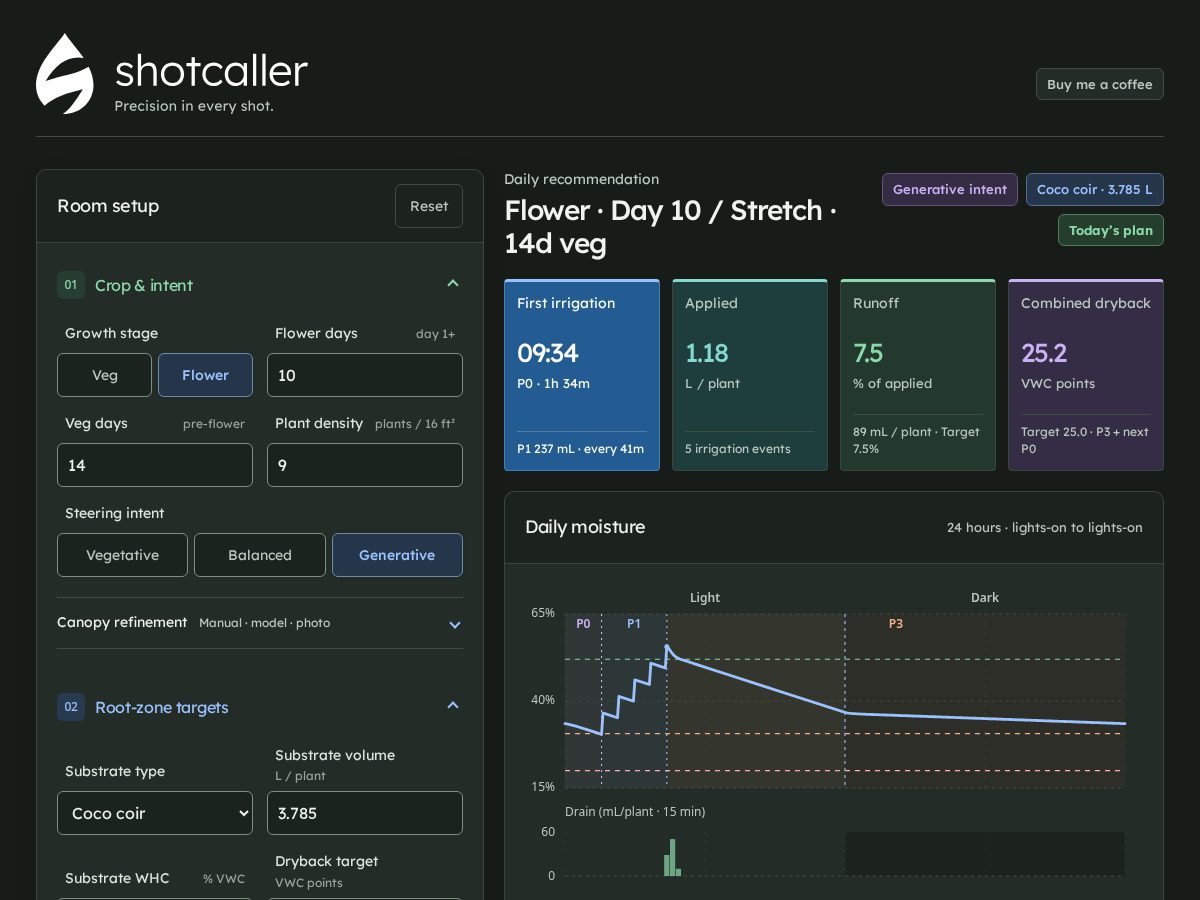Click the 02 section number badge
Screen dimensions: 1200x900
(x=71, y=707)
